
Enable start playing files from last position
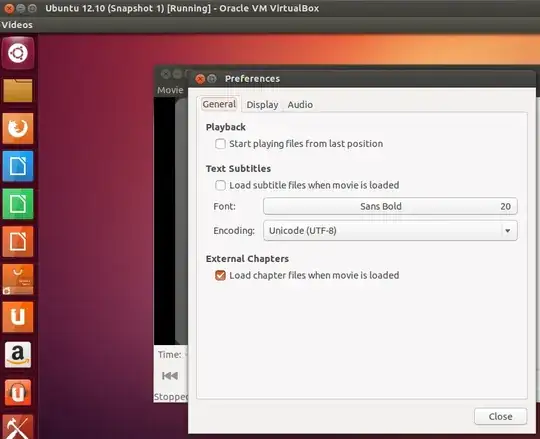[x=220, y=144]
